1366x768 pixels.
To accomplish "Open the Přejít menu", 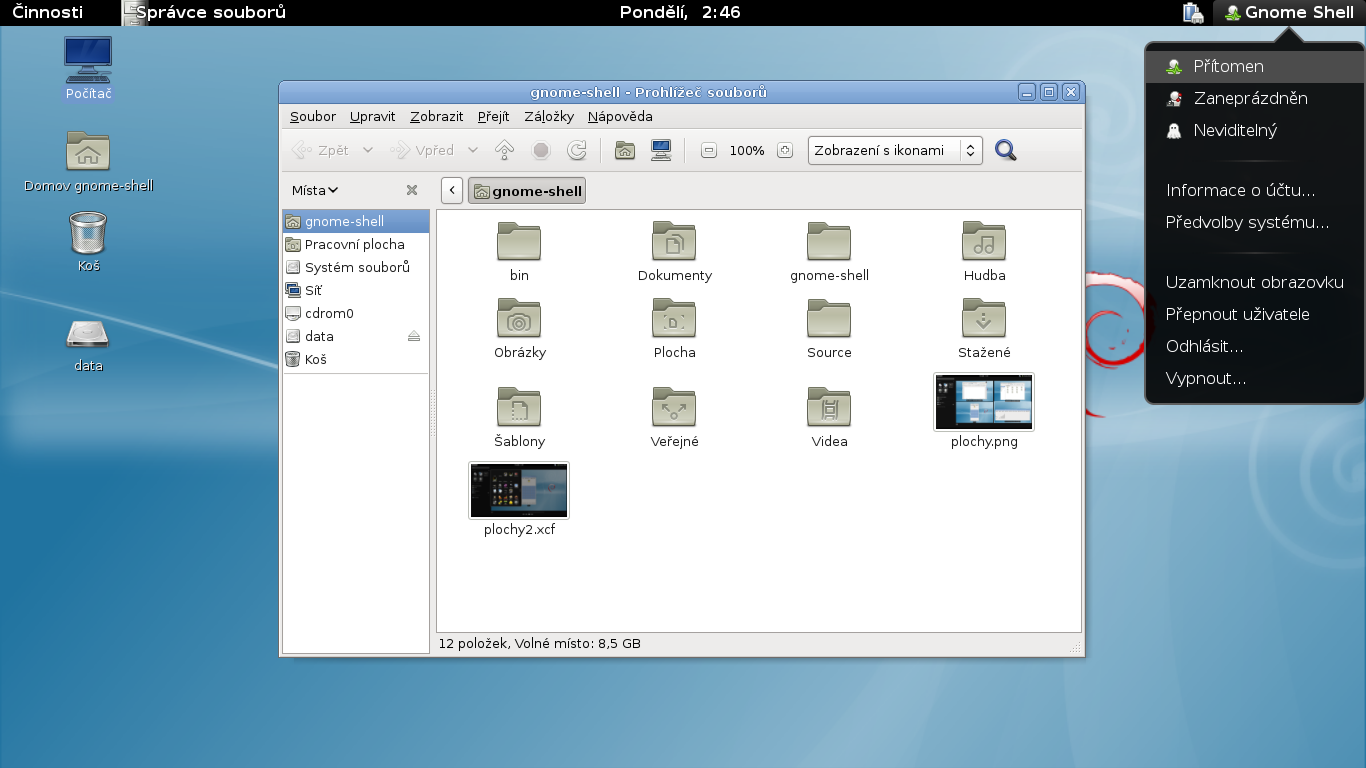I will pos(494,116).
